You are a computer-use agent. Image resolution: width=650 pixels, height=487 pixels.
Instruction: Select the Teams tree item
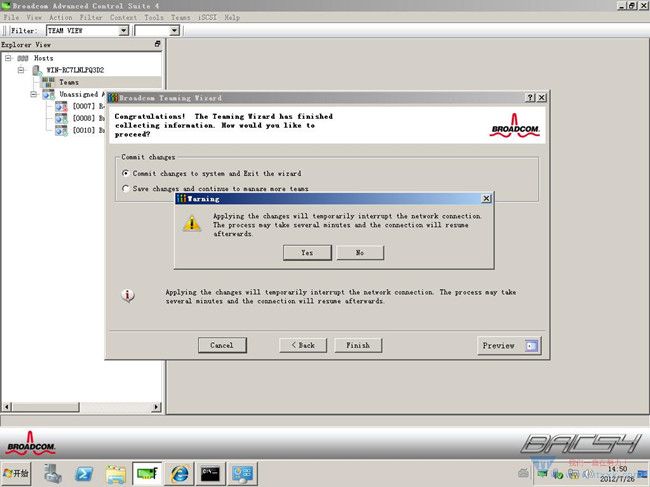click(x=69, y=82)
